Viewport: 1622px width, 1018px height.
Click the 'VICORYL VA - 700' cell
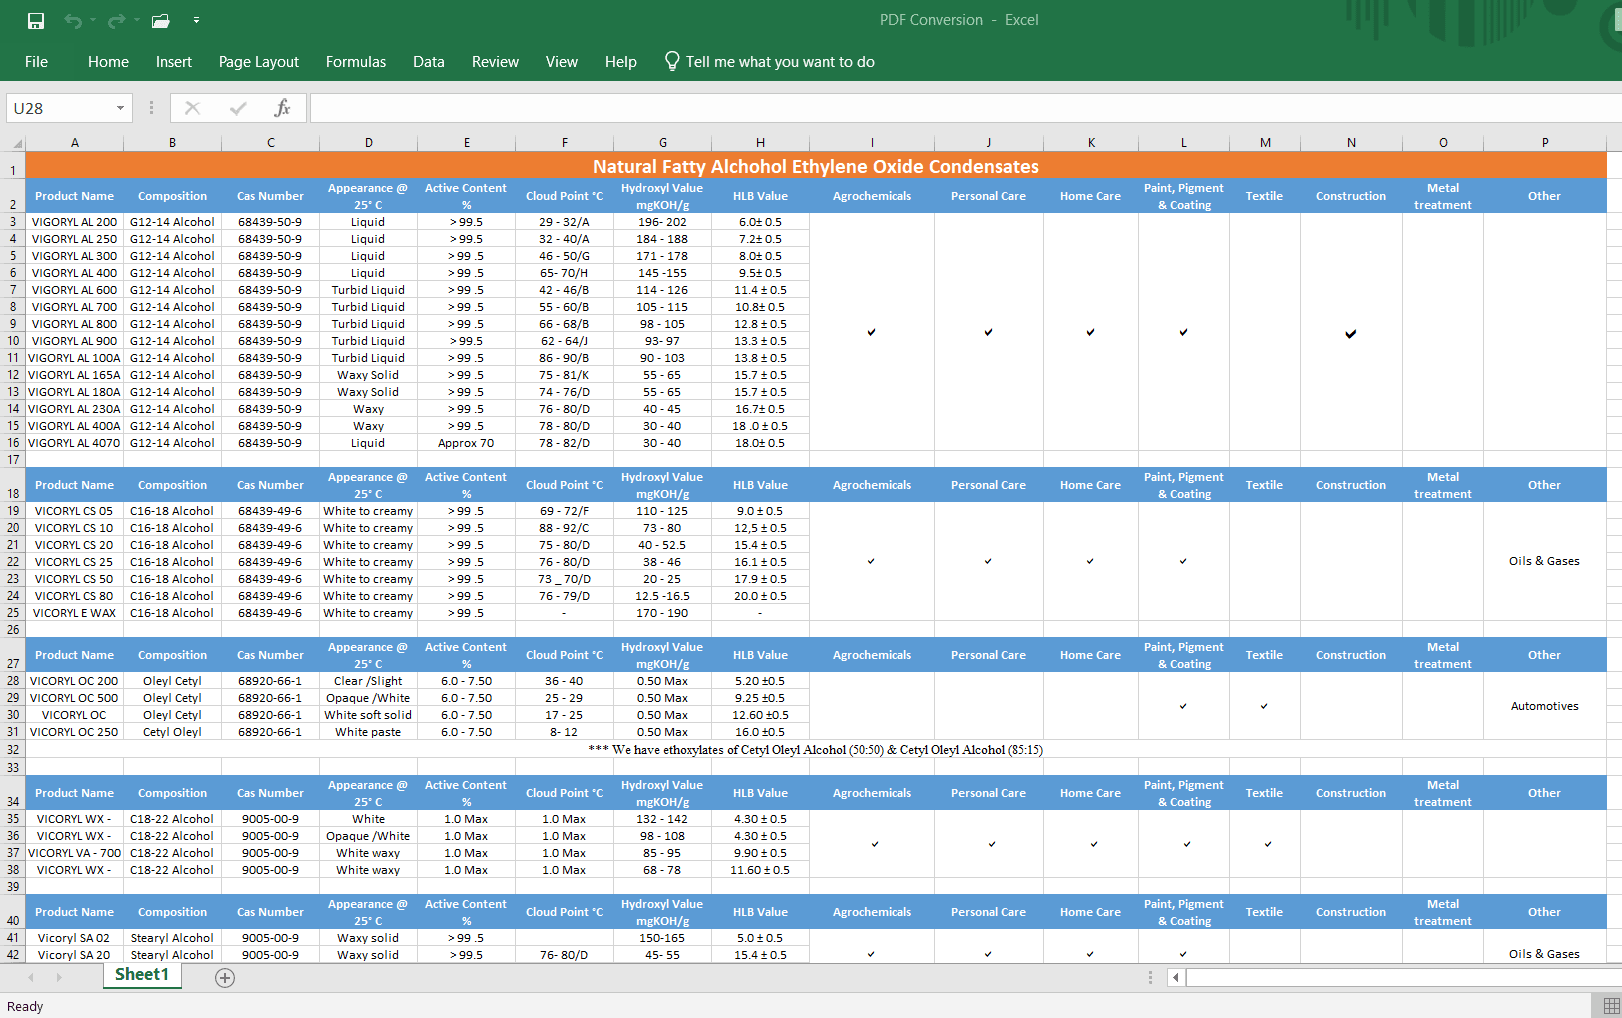74,853
